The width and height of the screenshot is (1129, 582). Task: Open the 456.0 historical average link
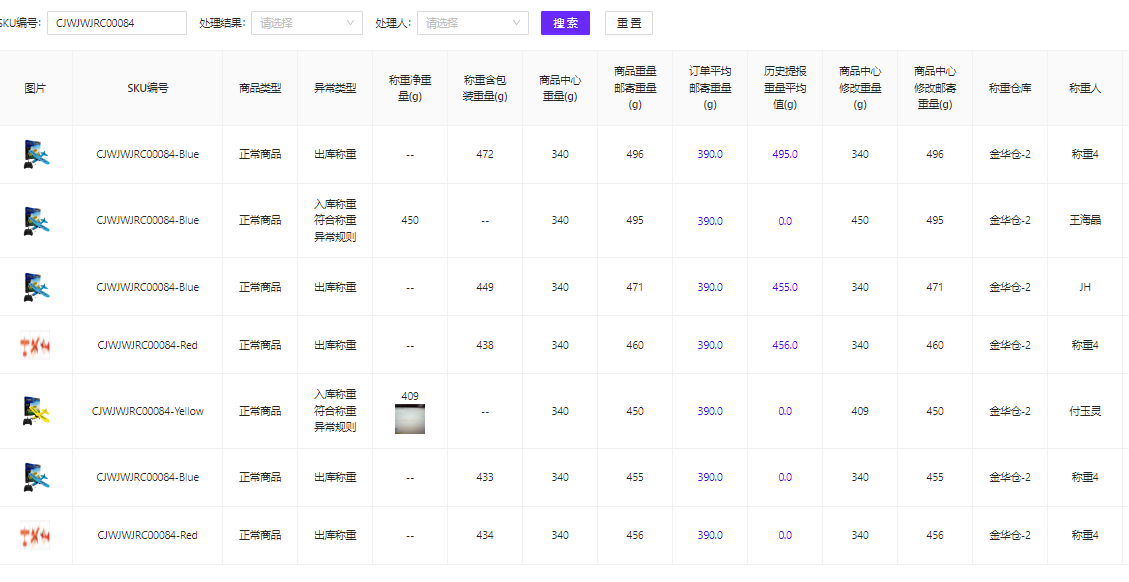click(x=785, y=345)
